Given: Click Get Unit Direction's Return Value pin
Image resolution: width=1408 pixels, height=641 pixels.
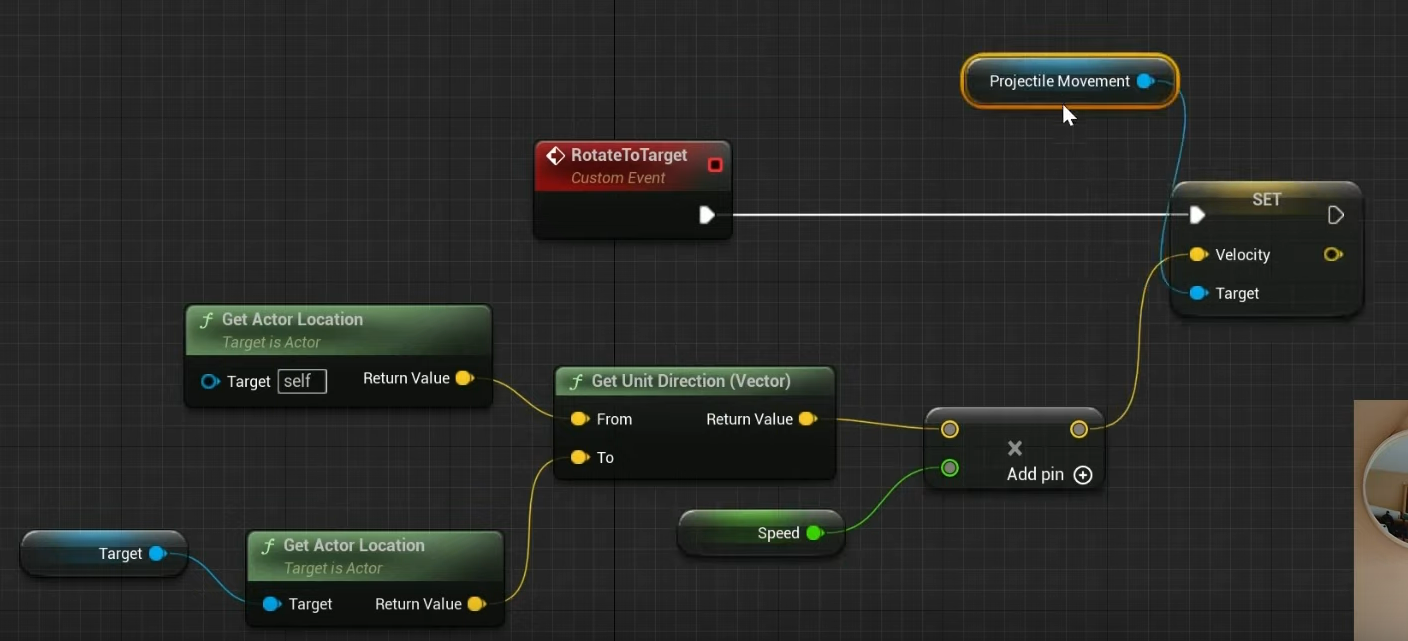Looking at the screenshot, I should tap(808, 419).
